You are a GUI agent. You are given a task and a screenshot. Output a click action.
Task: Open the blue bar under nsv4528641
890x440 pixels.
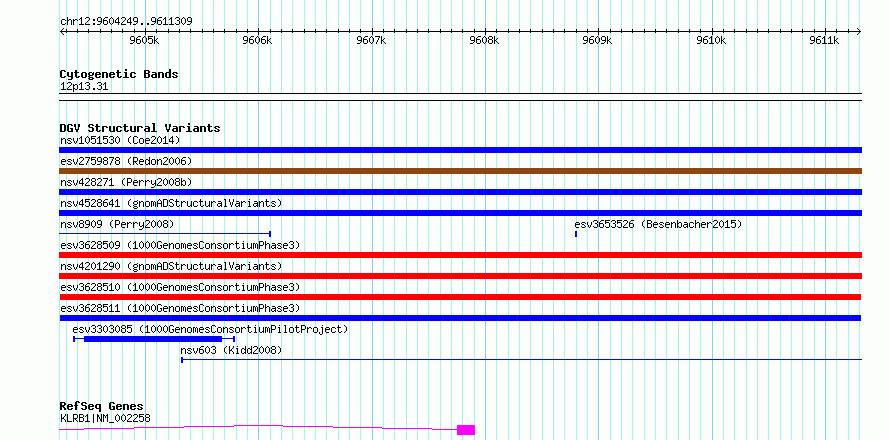coord(460,213)
